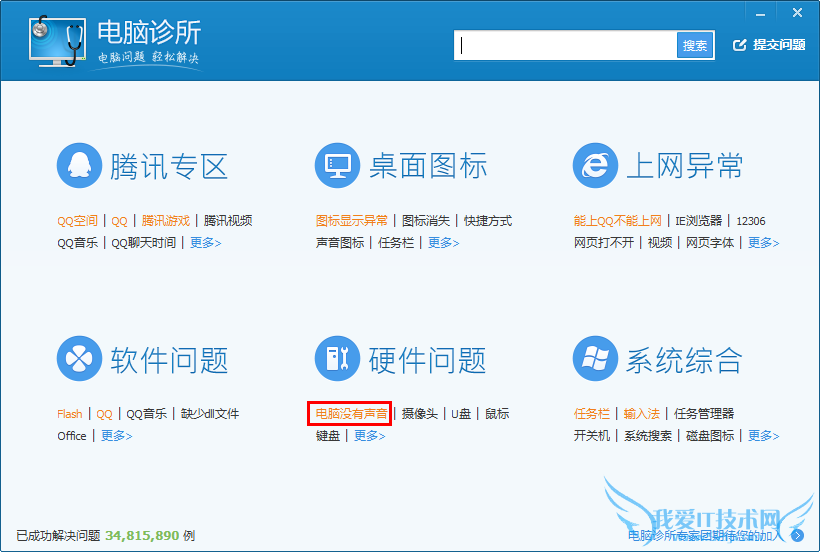Select the 视频 link

(660, 243)
